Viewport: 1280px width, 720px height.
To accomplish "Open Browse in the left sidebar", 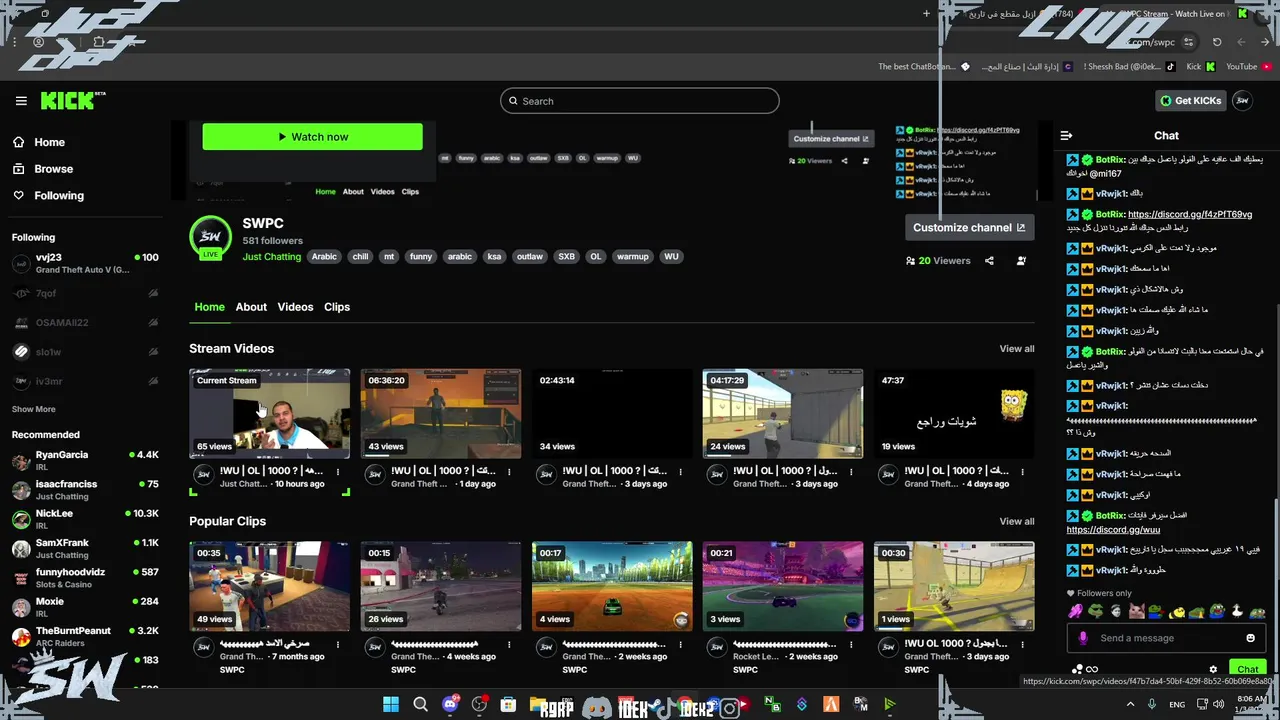I will 44,169.
